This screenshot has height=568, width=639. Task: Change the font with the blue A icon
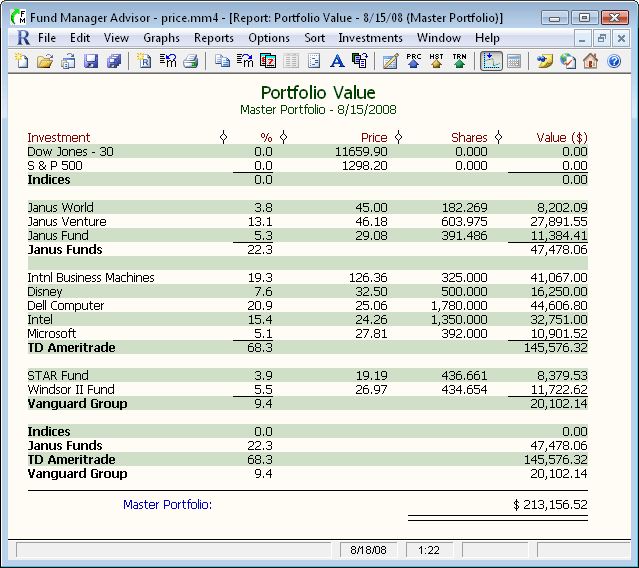(x=337, y=61)
